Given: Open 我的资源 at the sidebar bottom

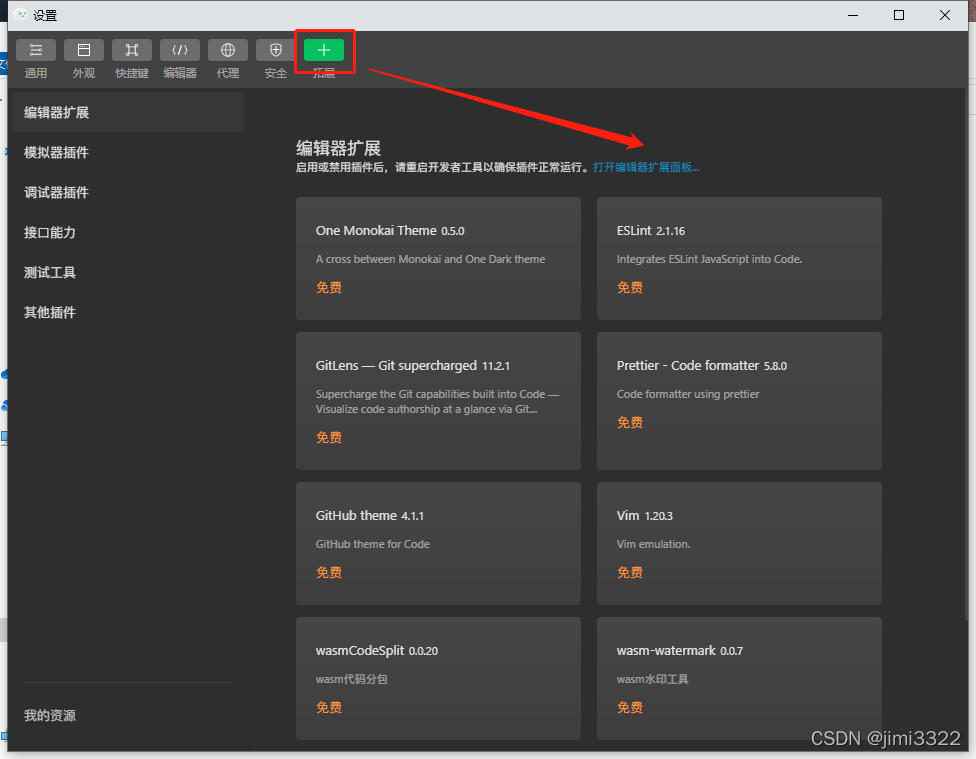Looking at the screenshot, I should click(50, 715).
